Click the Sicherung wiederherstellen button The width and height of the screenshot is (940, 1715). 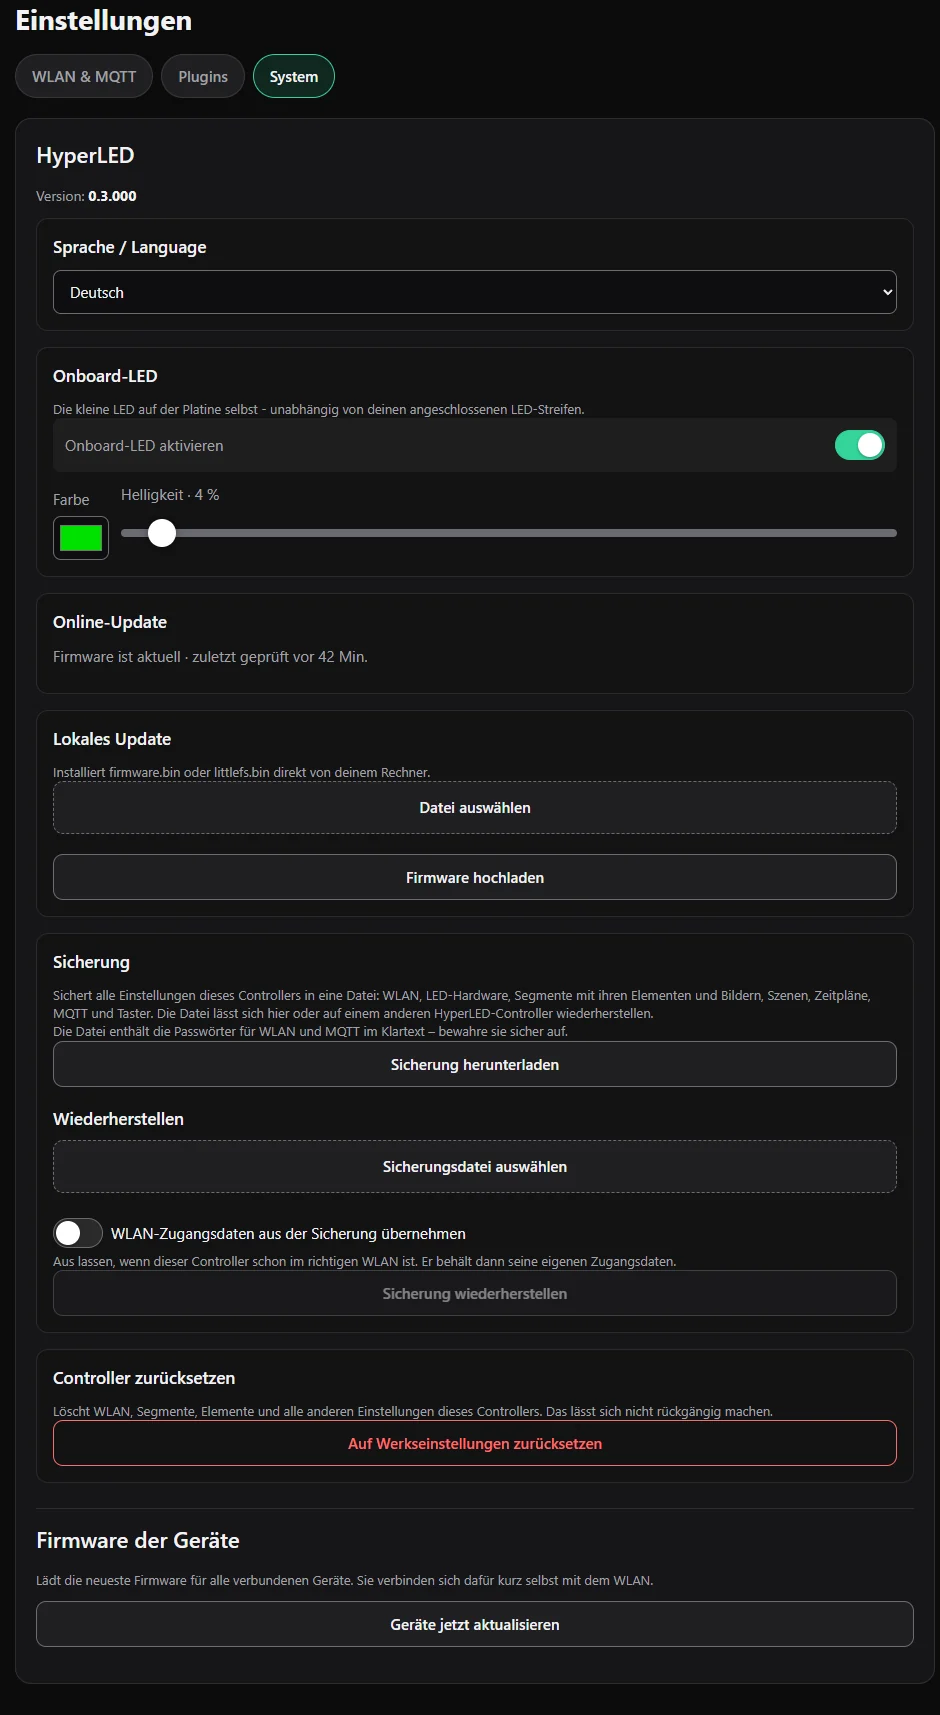[x=475, y=1293]
